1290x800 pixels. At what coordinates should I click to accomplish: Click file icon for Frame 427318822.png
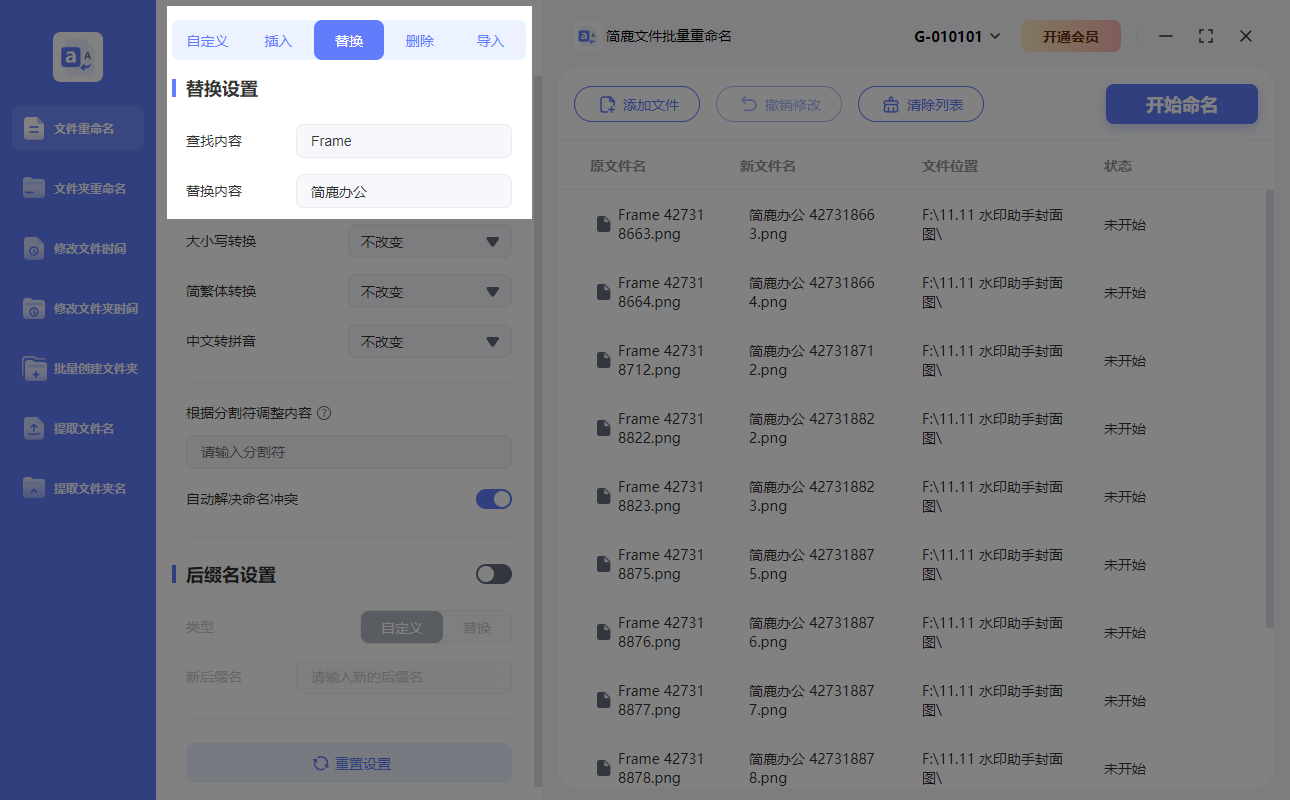tap(603, 428)
